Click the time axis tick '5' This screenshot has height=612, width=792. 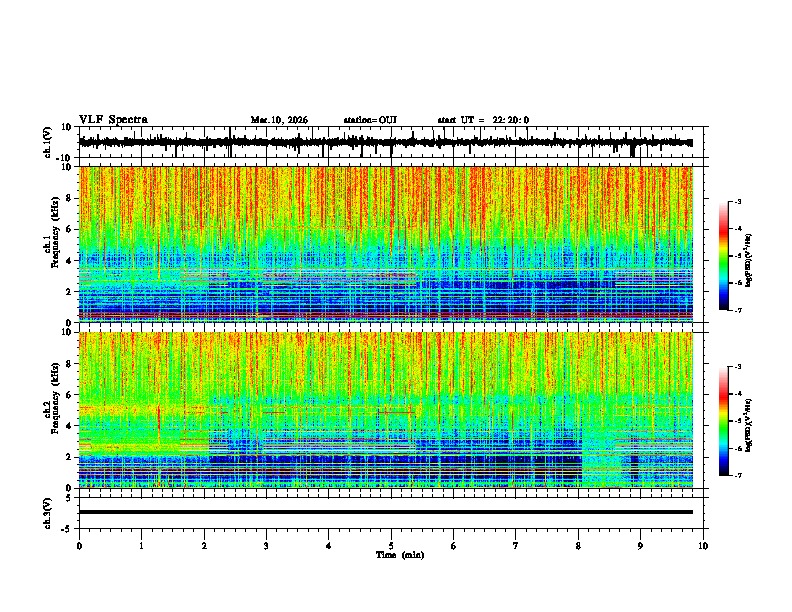[x=391, y=546]
